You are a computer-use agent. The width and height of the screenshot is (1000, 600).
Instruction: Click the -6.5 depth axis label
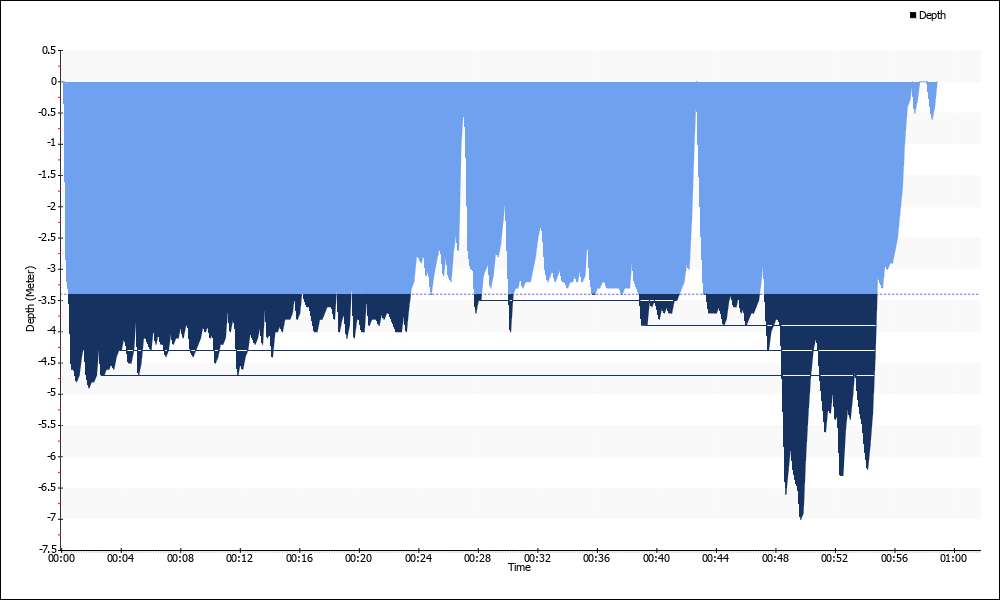(x=47, y=487)
